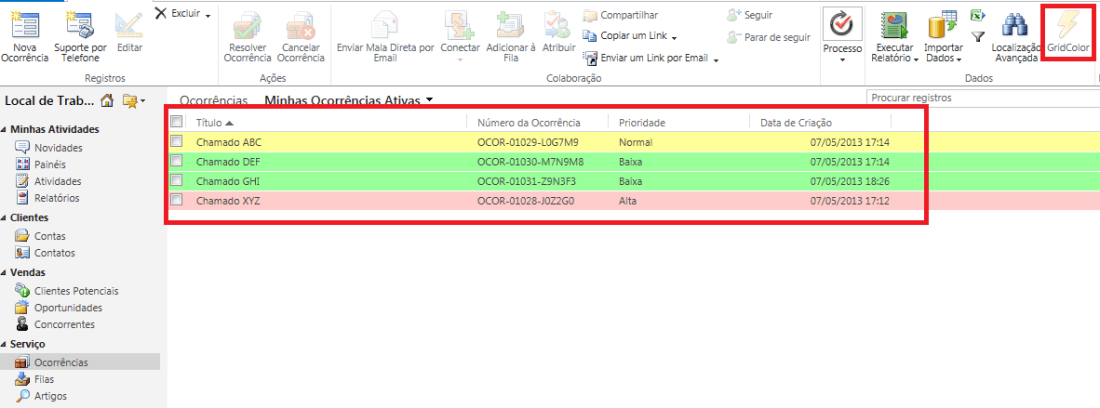Go to Oportunidades under Vendas
1100x408 pixels.
[68, 308]
